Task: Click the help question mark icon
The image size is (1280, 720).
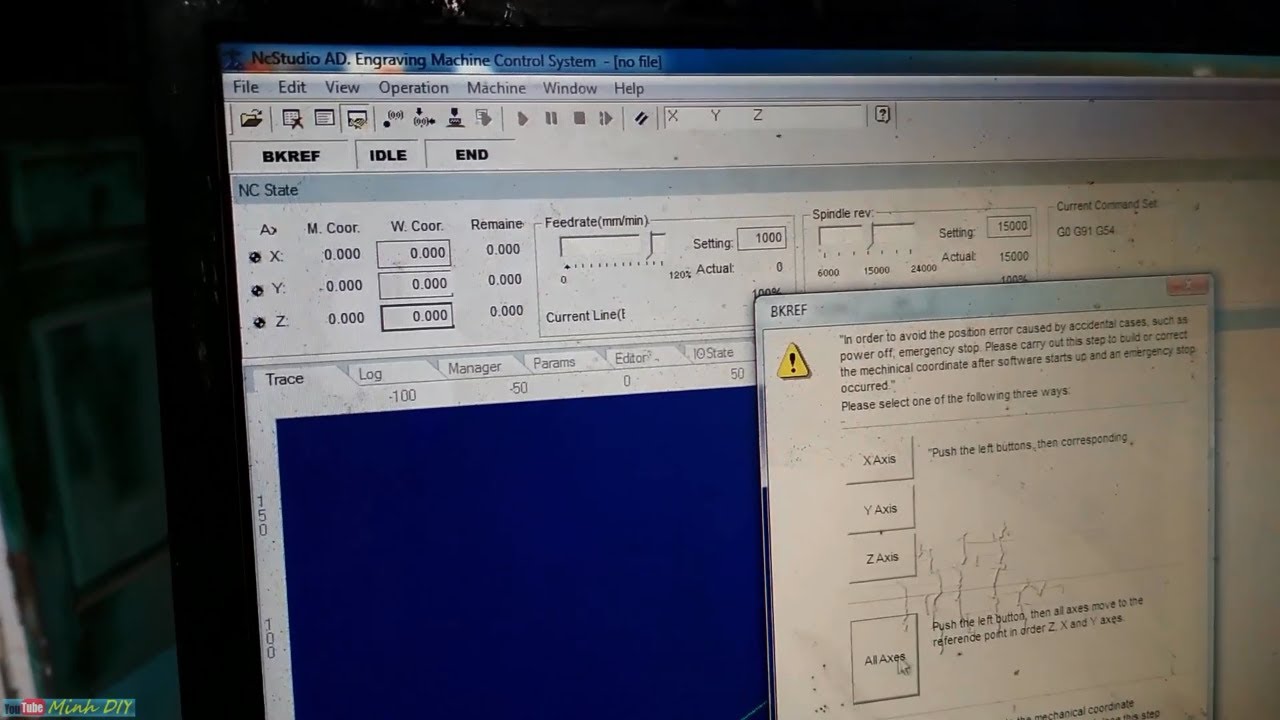Action: point(882,114)
